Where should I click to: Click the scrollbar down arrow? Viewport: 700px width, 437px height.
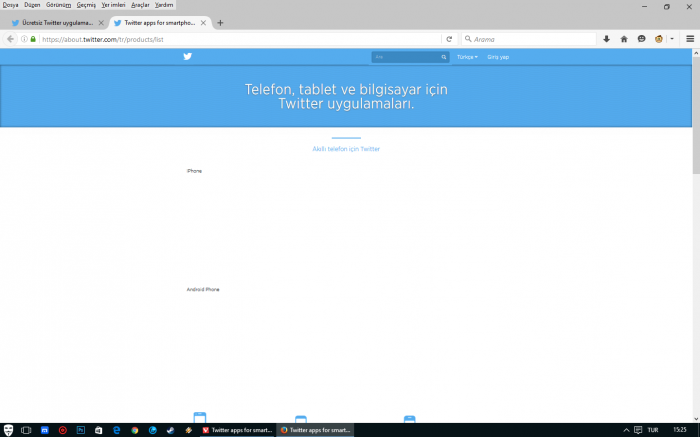696,419
